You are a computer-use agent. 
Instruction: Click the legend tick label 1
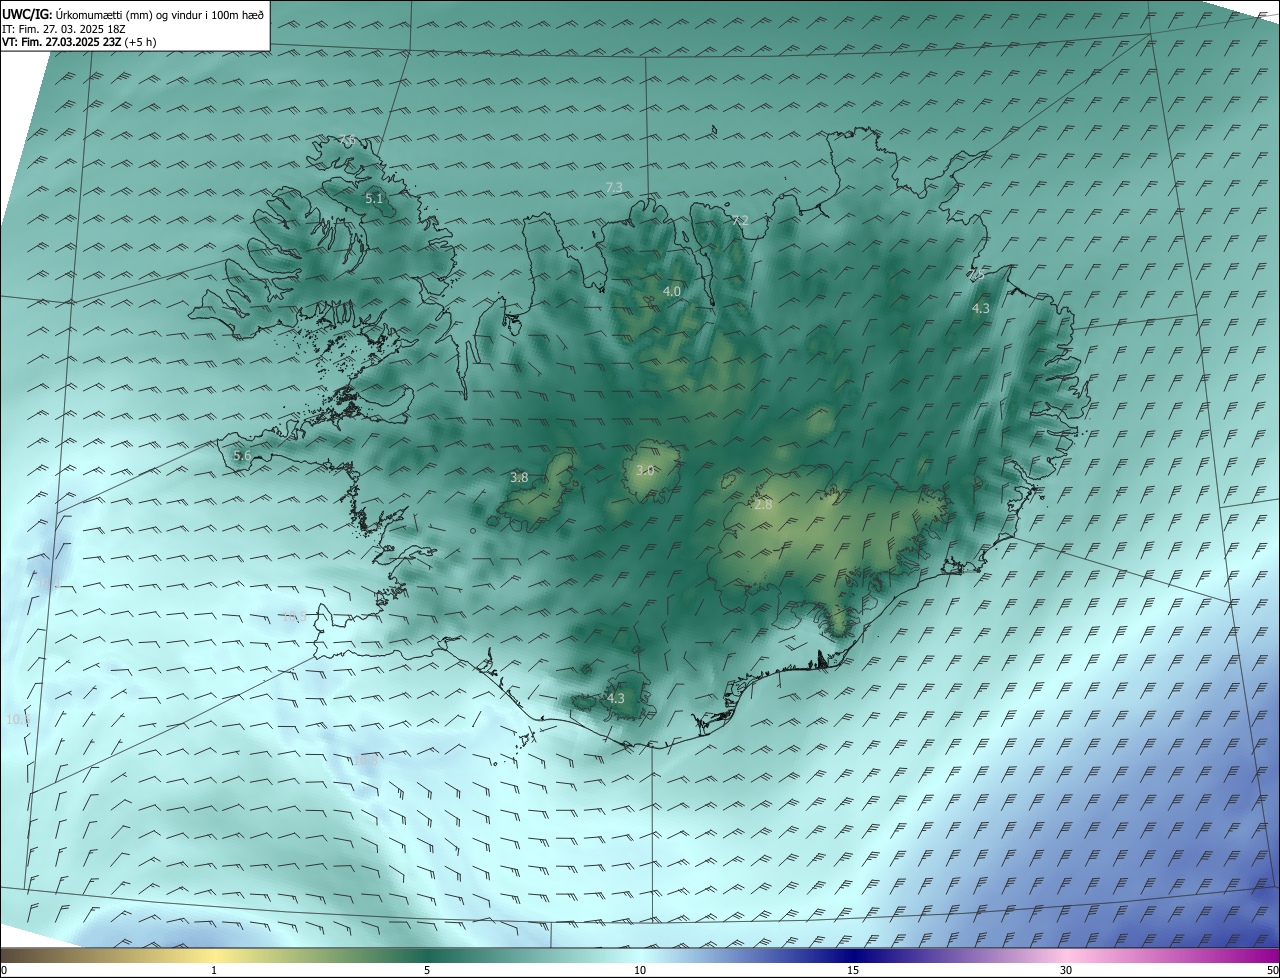pyautogui.click(x=214, y=970)
